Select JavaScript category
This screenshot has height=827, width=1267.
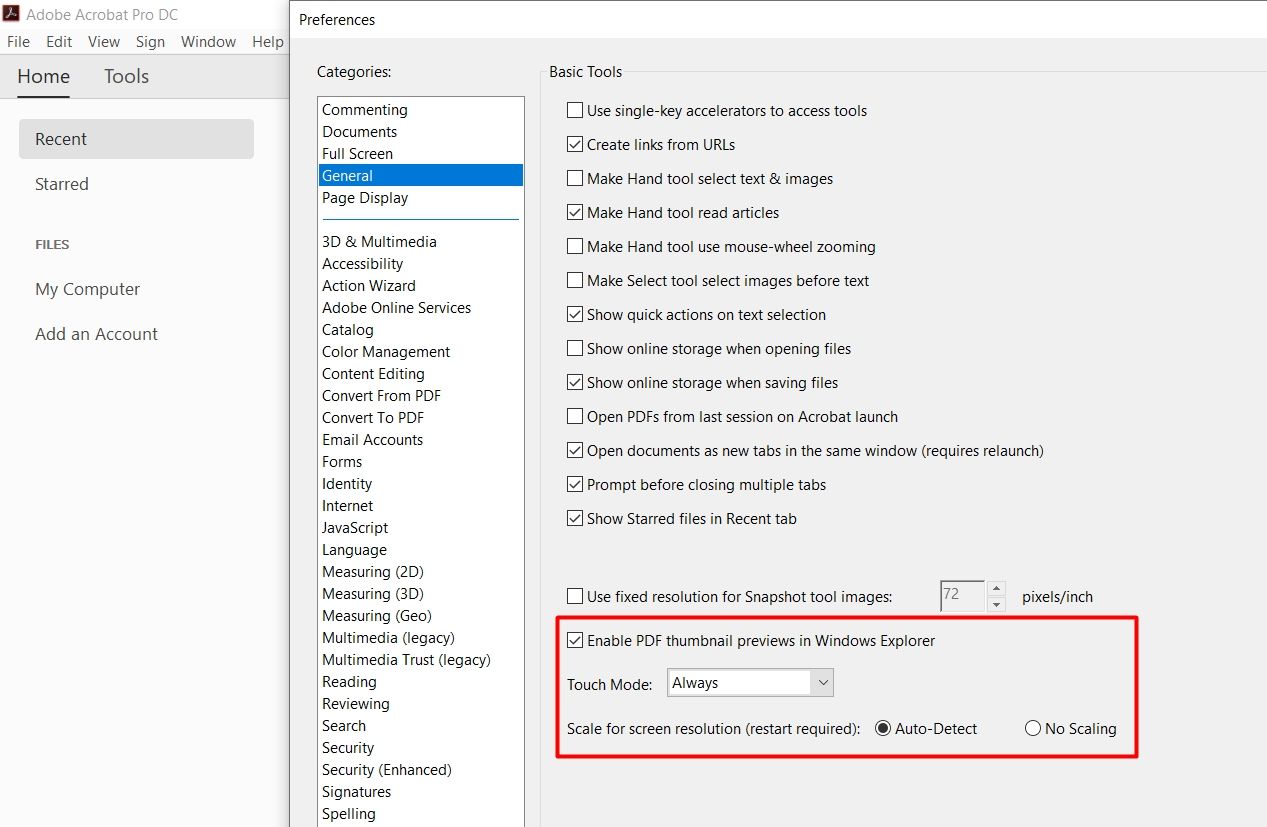click(x=421, y=528)
